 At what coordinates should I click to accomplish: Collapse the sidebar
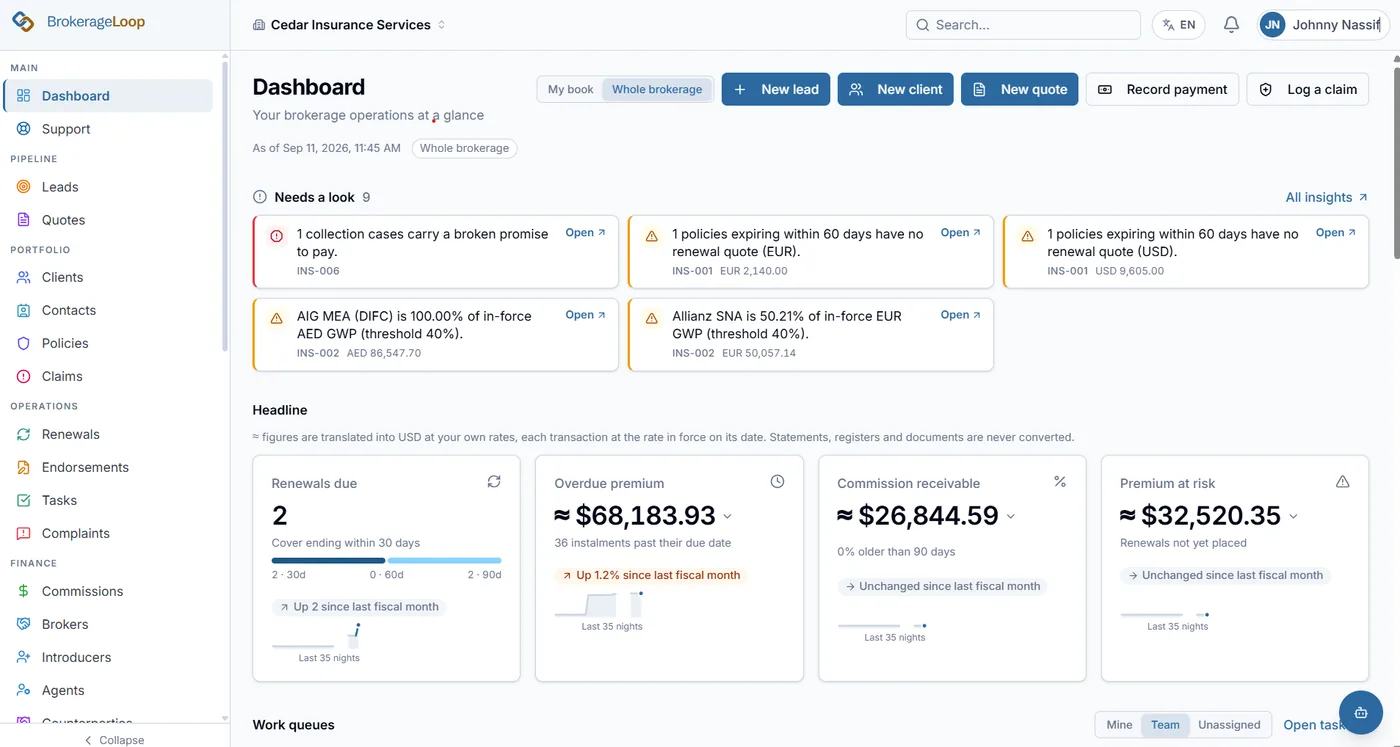(x=114, y=740)
